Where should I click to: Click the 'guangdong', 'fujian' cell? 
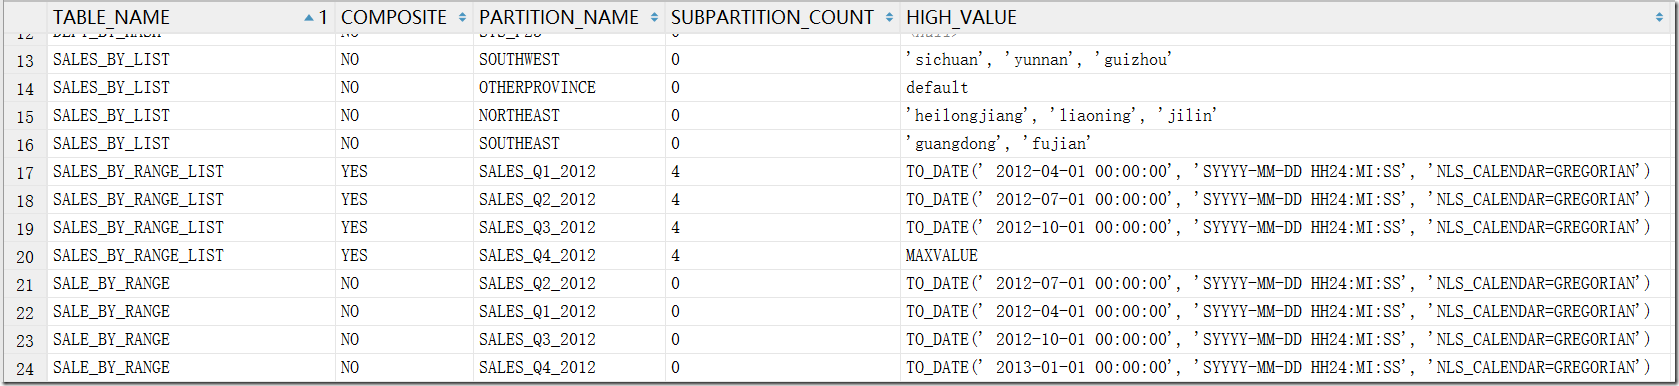pos(998,144)
